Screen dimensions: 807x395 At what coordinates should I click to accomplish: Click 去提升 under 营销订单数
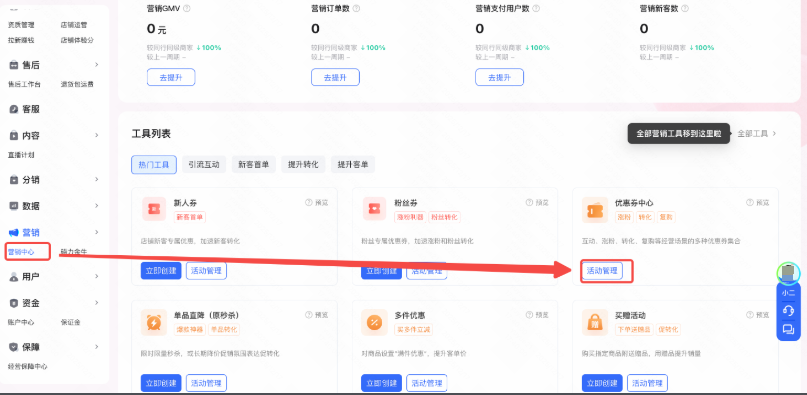tap(335, 78)
